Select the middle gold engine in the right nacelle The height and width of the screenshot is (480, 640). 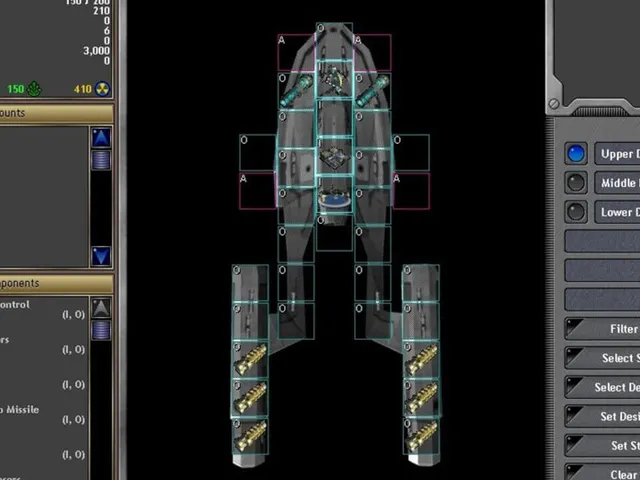pos(422,398)
